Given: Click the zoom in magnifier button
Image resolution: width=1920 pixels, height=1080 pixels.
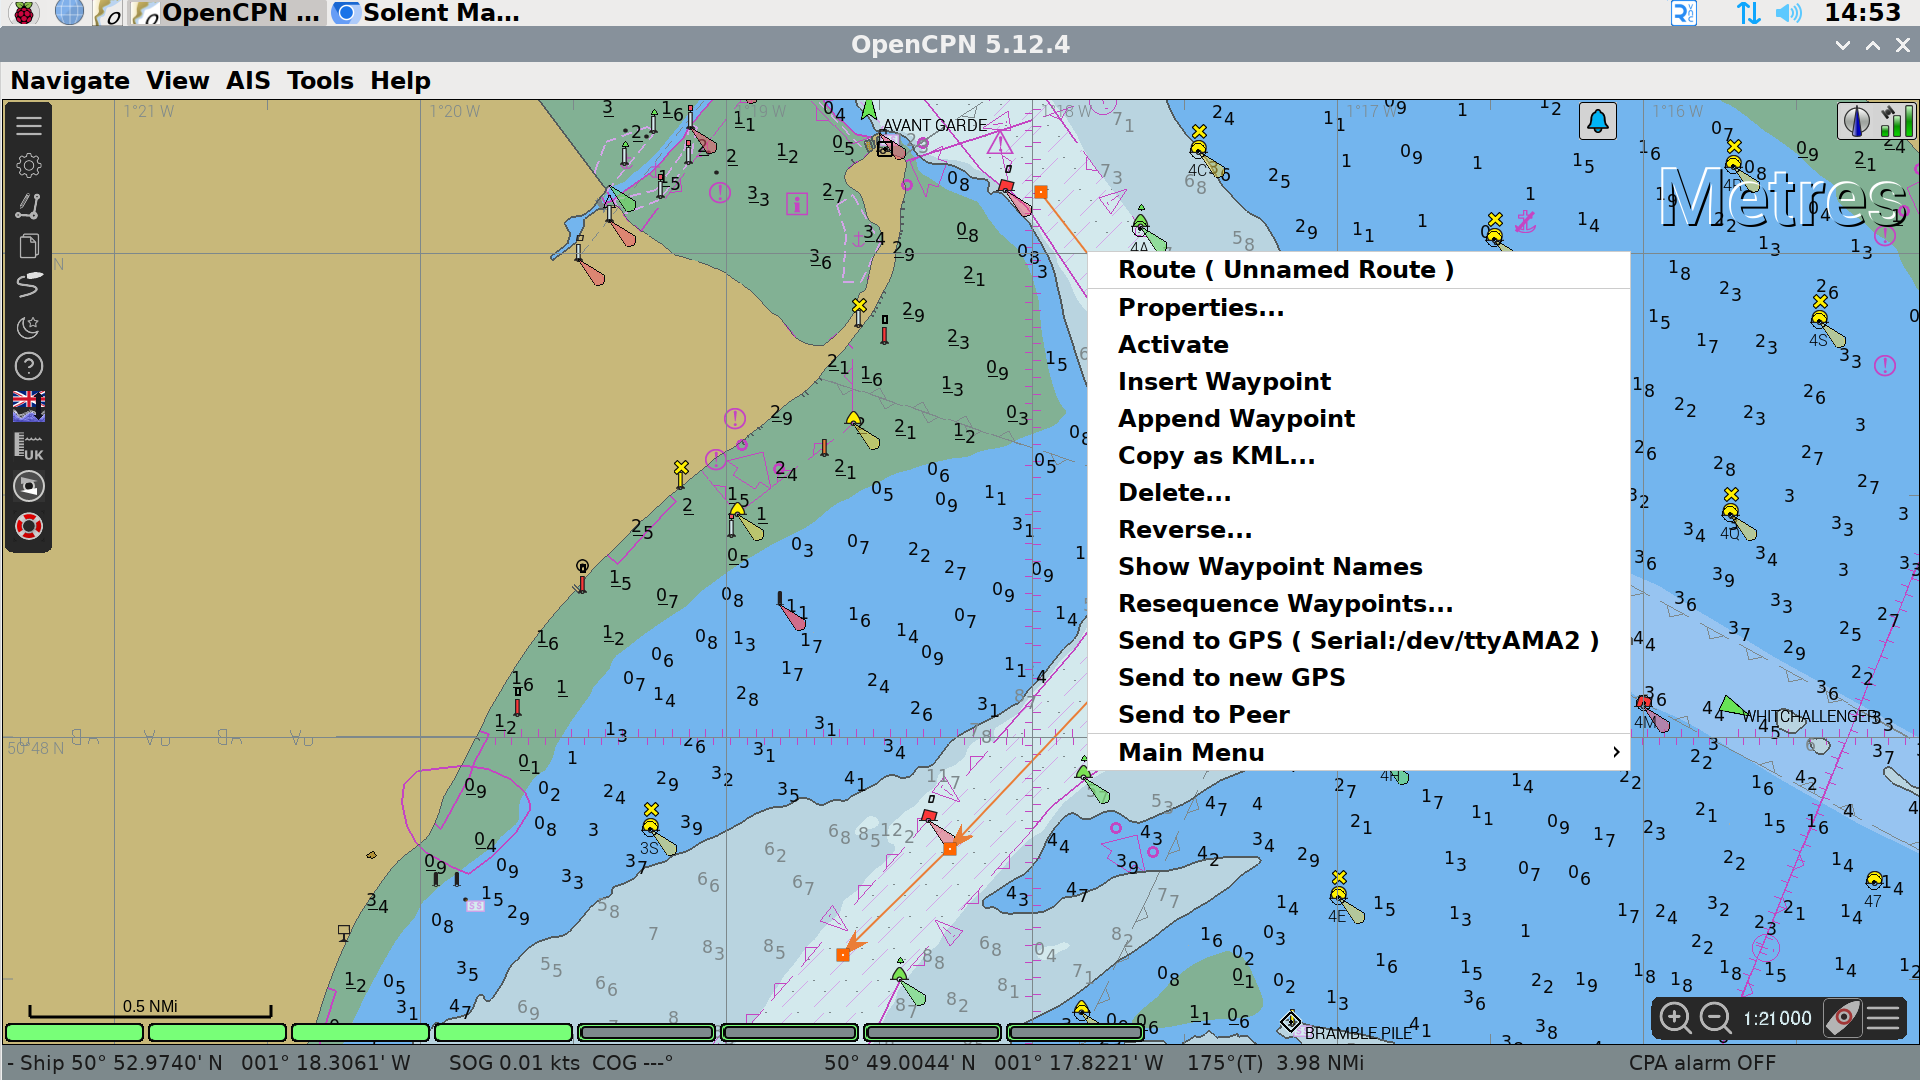Looking at the screenshot, I should pyautogui.click(x=1675, y=1018).
